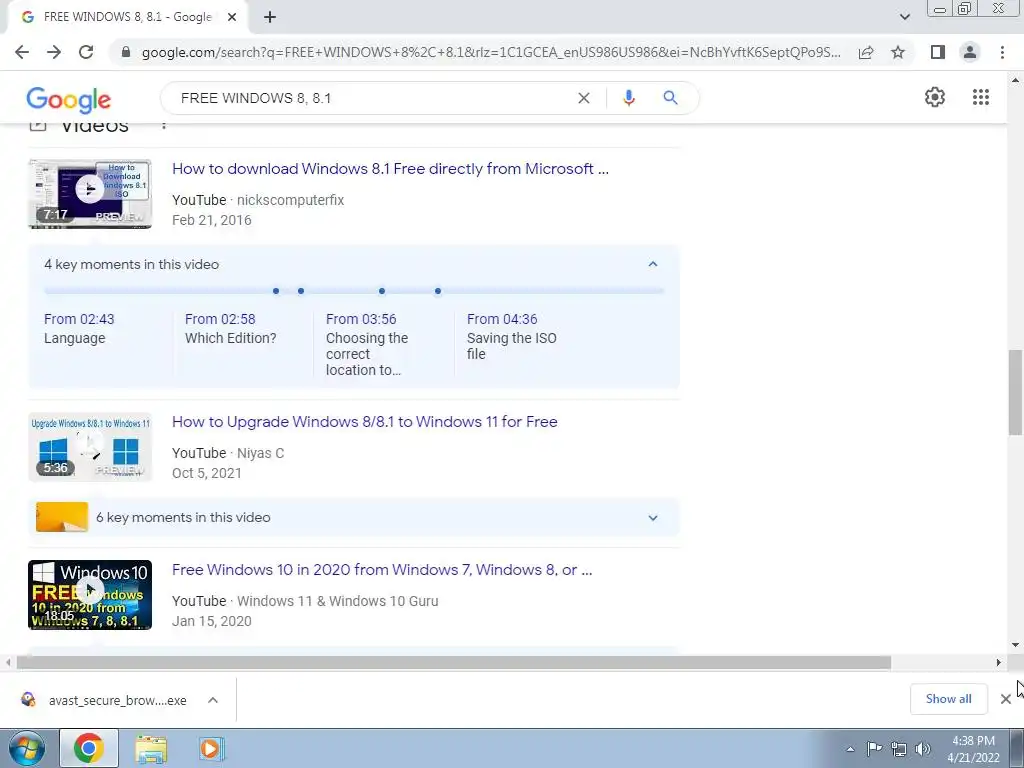Clear the search box text
The height and width of the screenshot is (768, 1024).
pyautogui.click(x=584, y=98)
